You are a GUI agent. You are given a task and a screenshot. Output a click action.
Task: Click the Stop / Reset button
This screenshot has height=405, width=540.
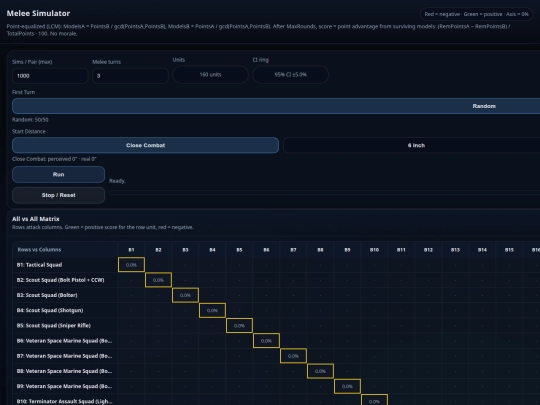coord(58,195)
